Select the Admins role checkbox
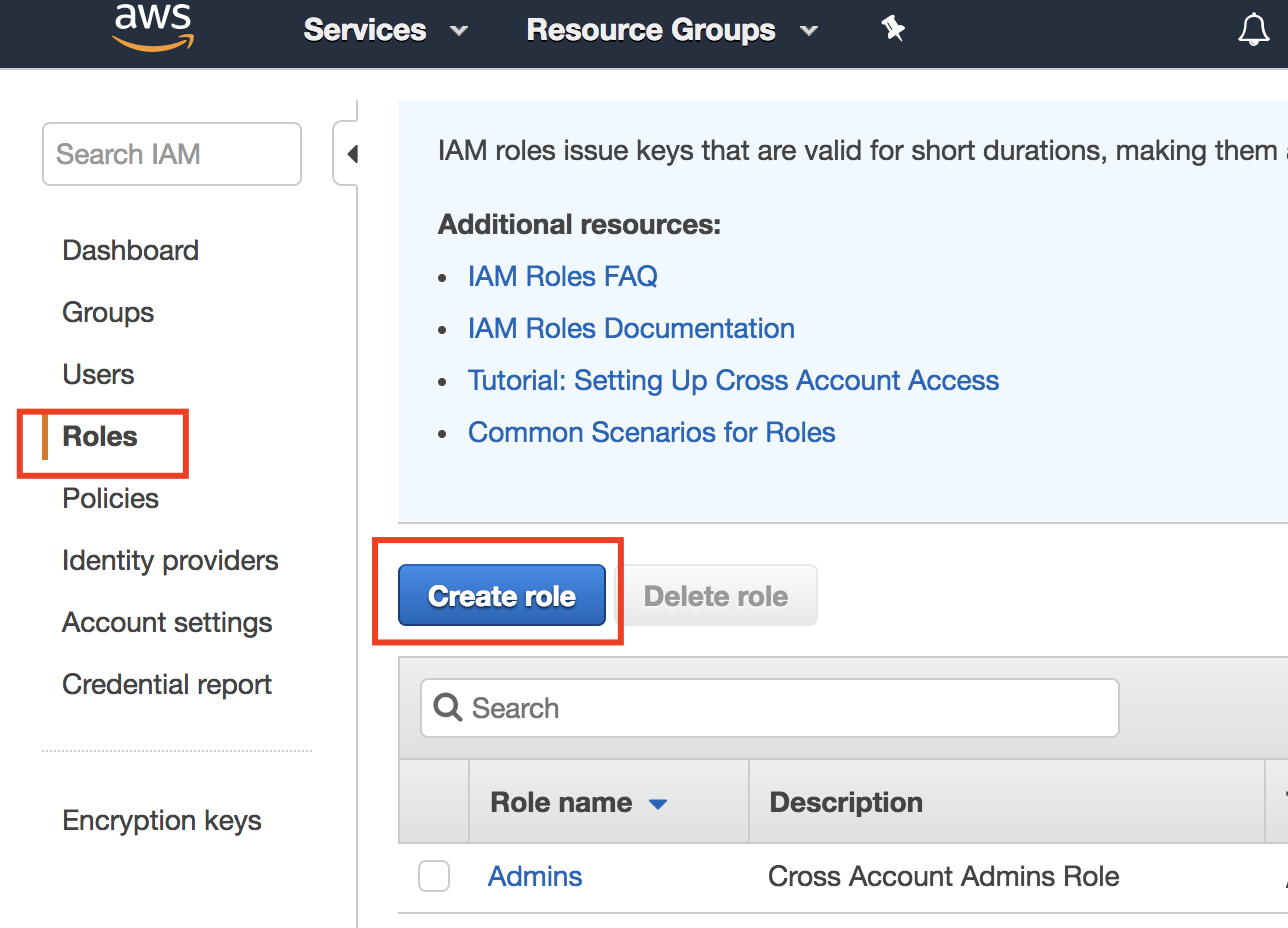This screenshot has height=928, width=1288. point(433,877)
